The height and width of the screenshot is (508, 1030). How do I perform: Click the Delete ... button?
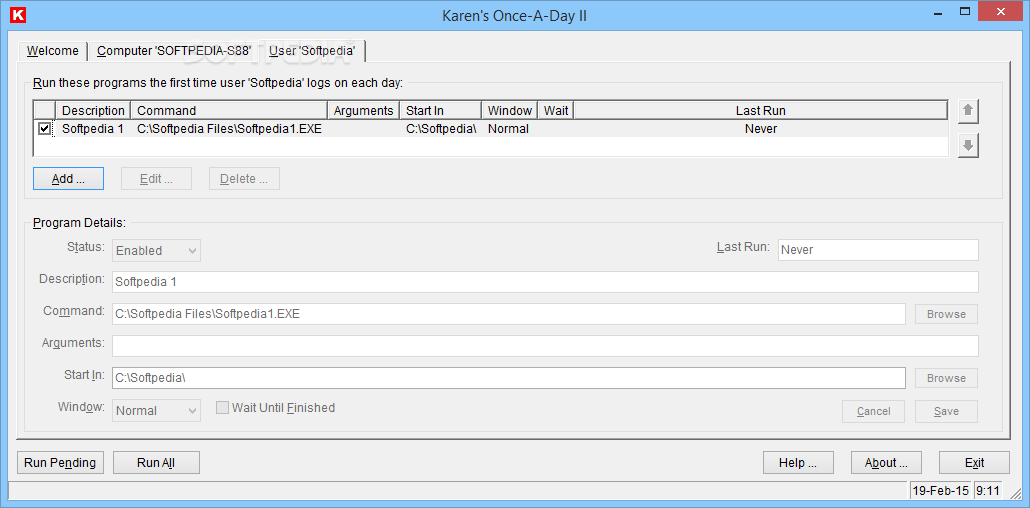coord(244,179)
